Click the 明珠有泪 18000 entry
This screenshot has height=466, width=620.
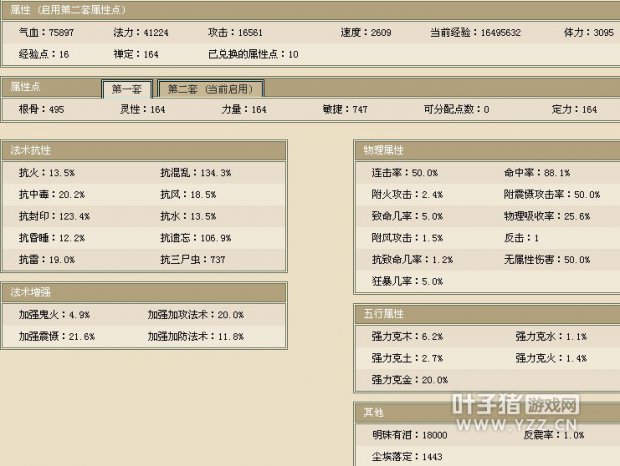click(409, 436)
